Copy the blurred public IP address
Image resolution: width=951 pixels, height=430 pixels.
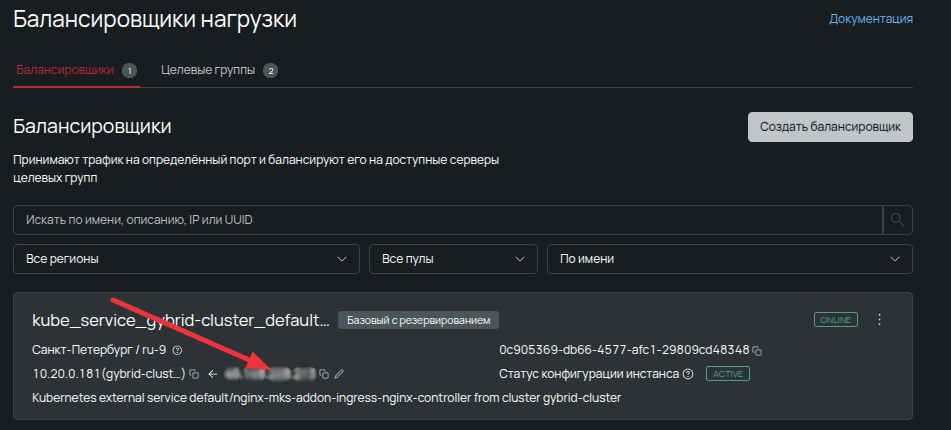click(324, 374)
